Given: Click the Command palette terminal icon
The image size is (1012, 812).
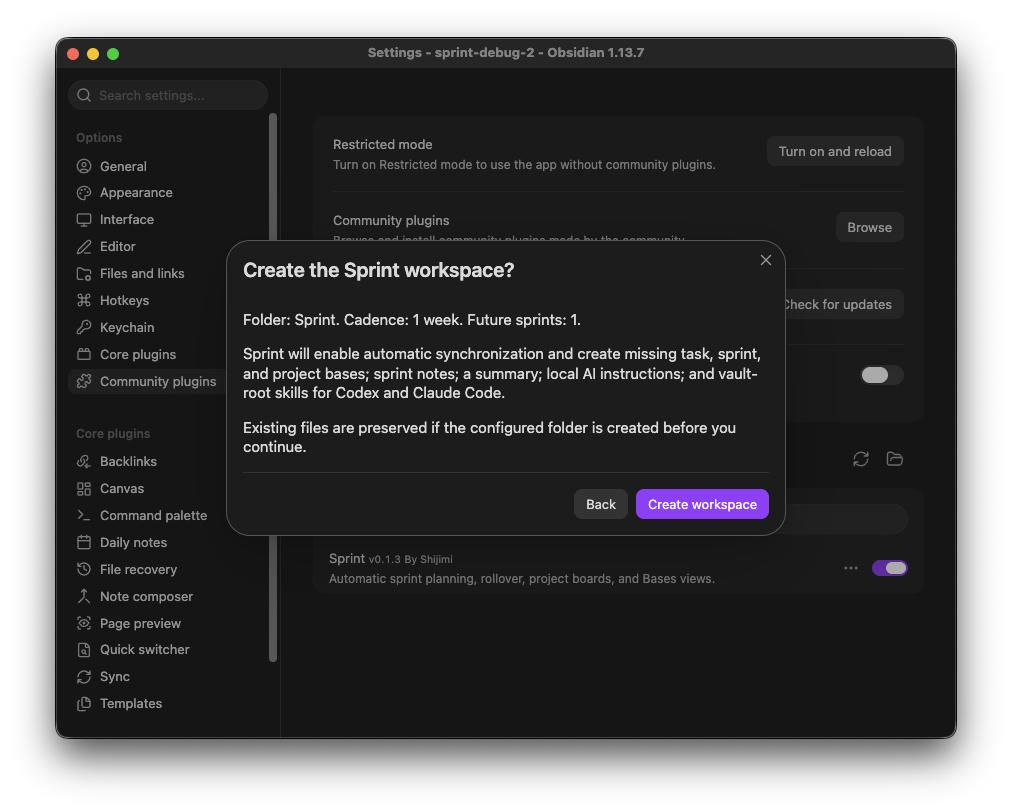Looking at the screenshot, I should [84, 516].
